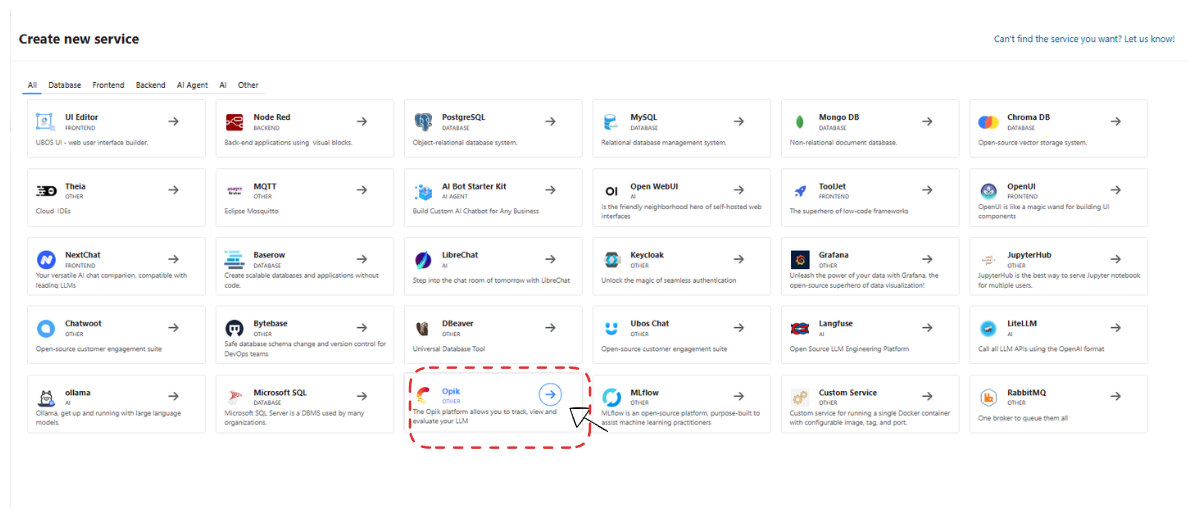Viewport: 1199px width, 518px height.
Task: Click the Keycloak logo icon
Action: coord(611,259)
